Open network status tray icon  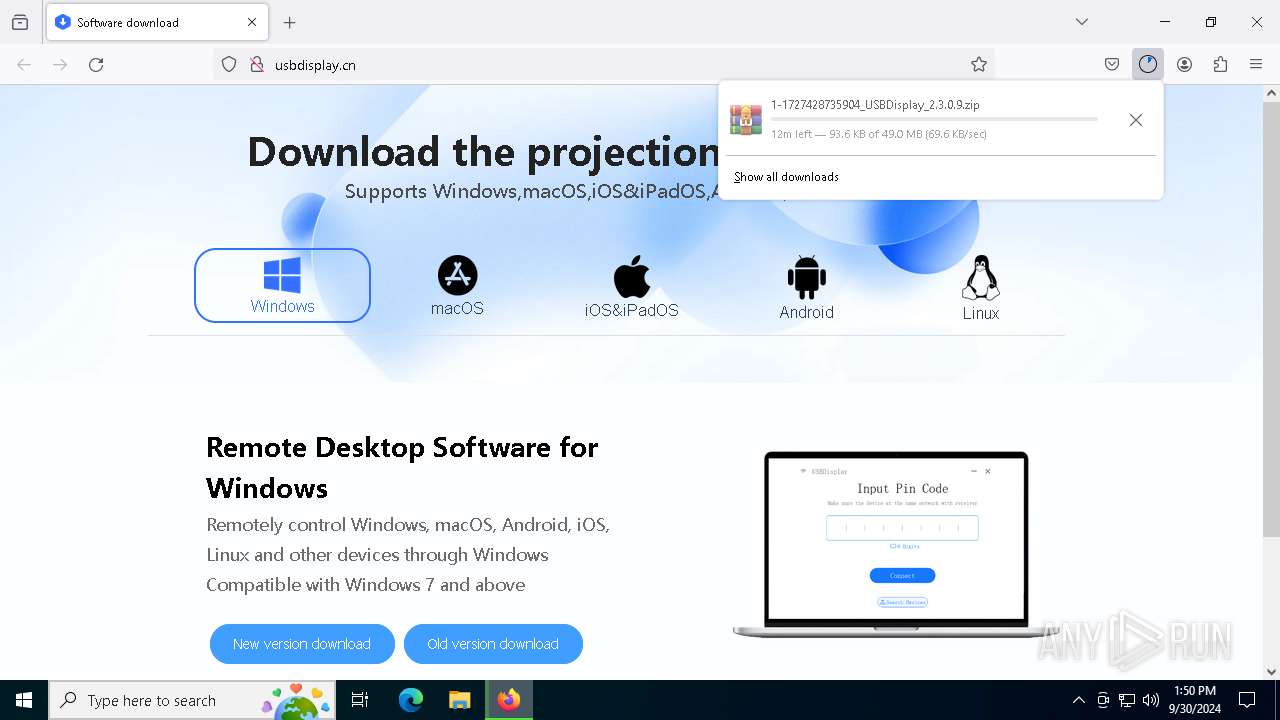click(x=1127, y=700)
